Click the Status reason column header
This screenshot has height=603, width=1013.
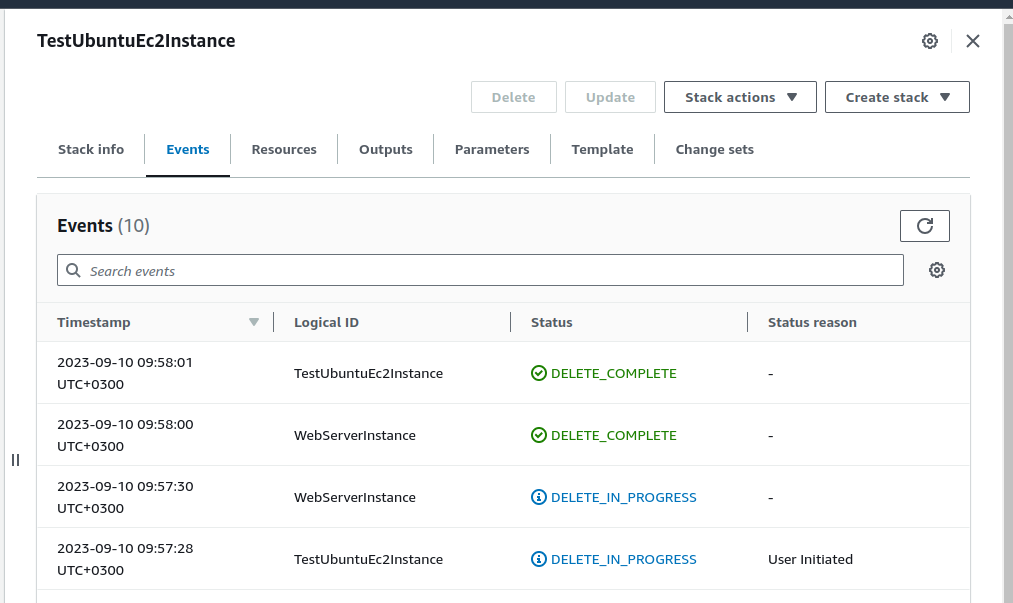pos(812,322)
